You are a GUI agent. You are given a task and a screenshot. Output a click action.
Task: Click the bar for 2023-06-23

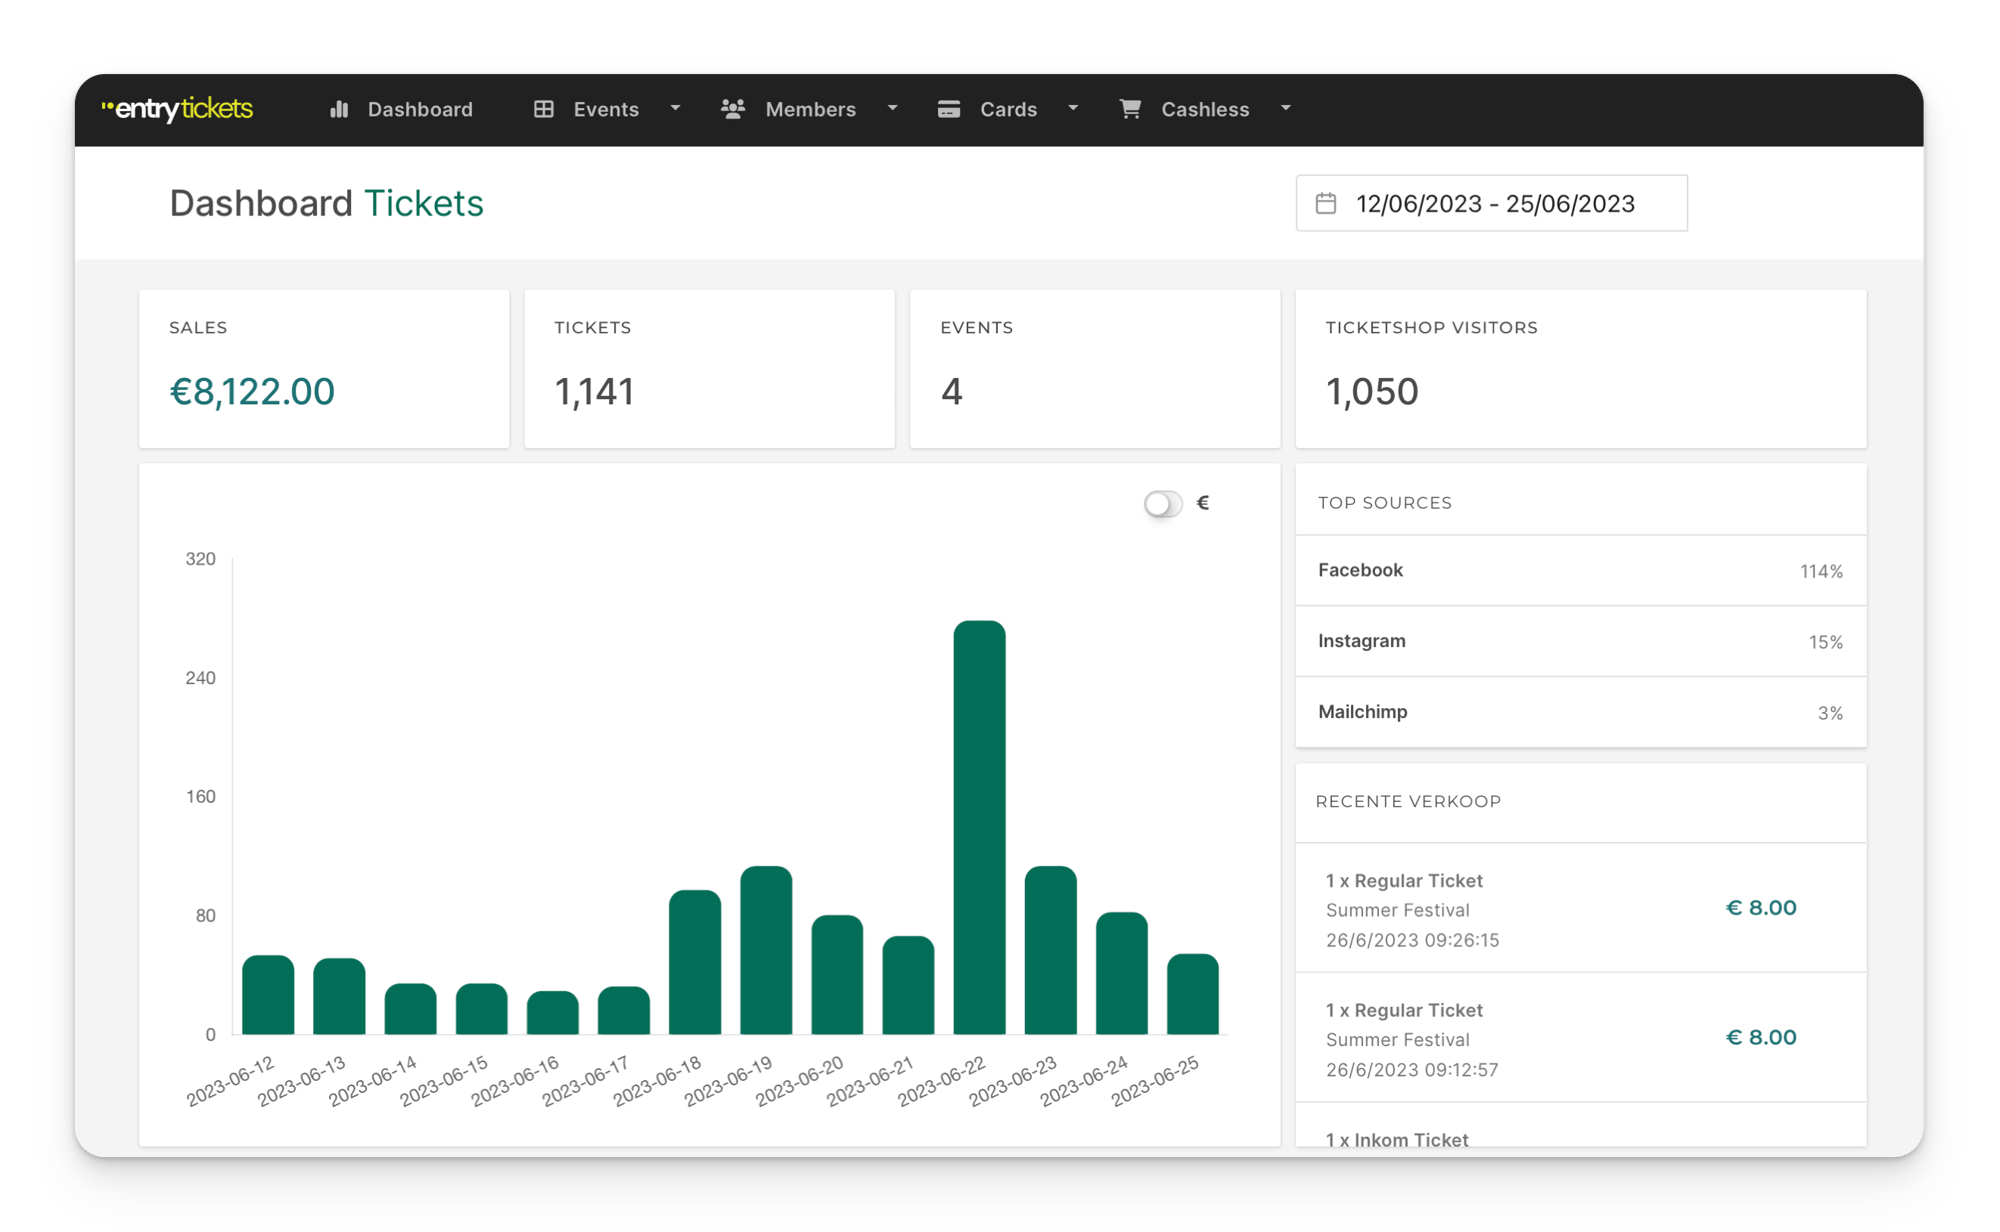click(x=1051, y=950)
